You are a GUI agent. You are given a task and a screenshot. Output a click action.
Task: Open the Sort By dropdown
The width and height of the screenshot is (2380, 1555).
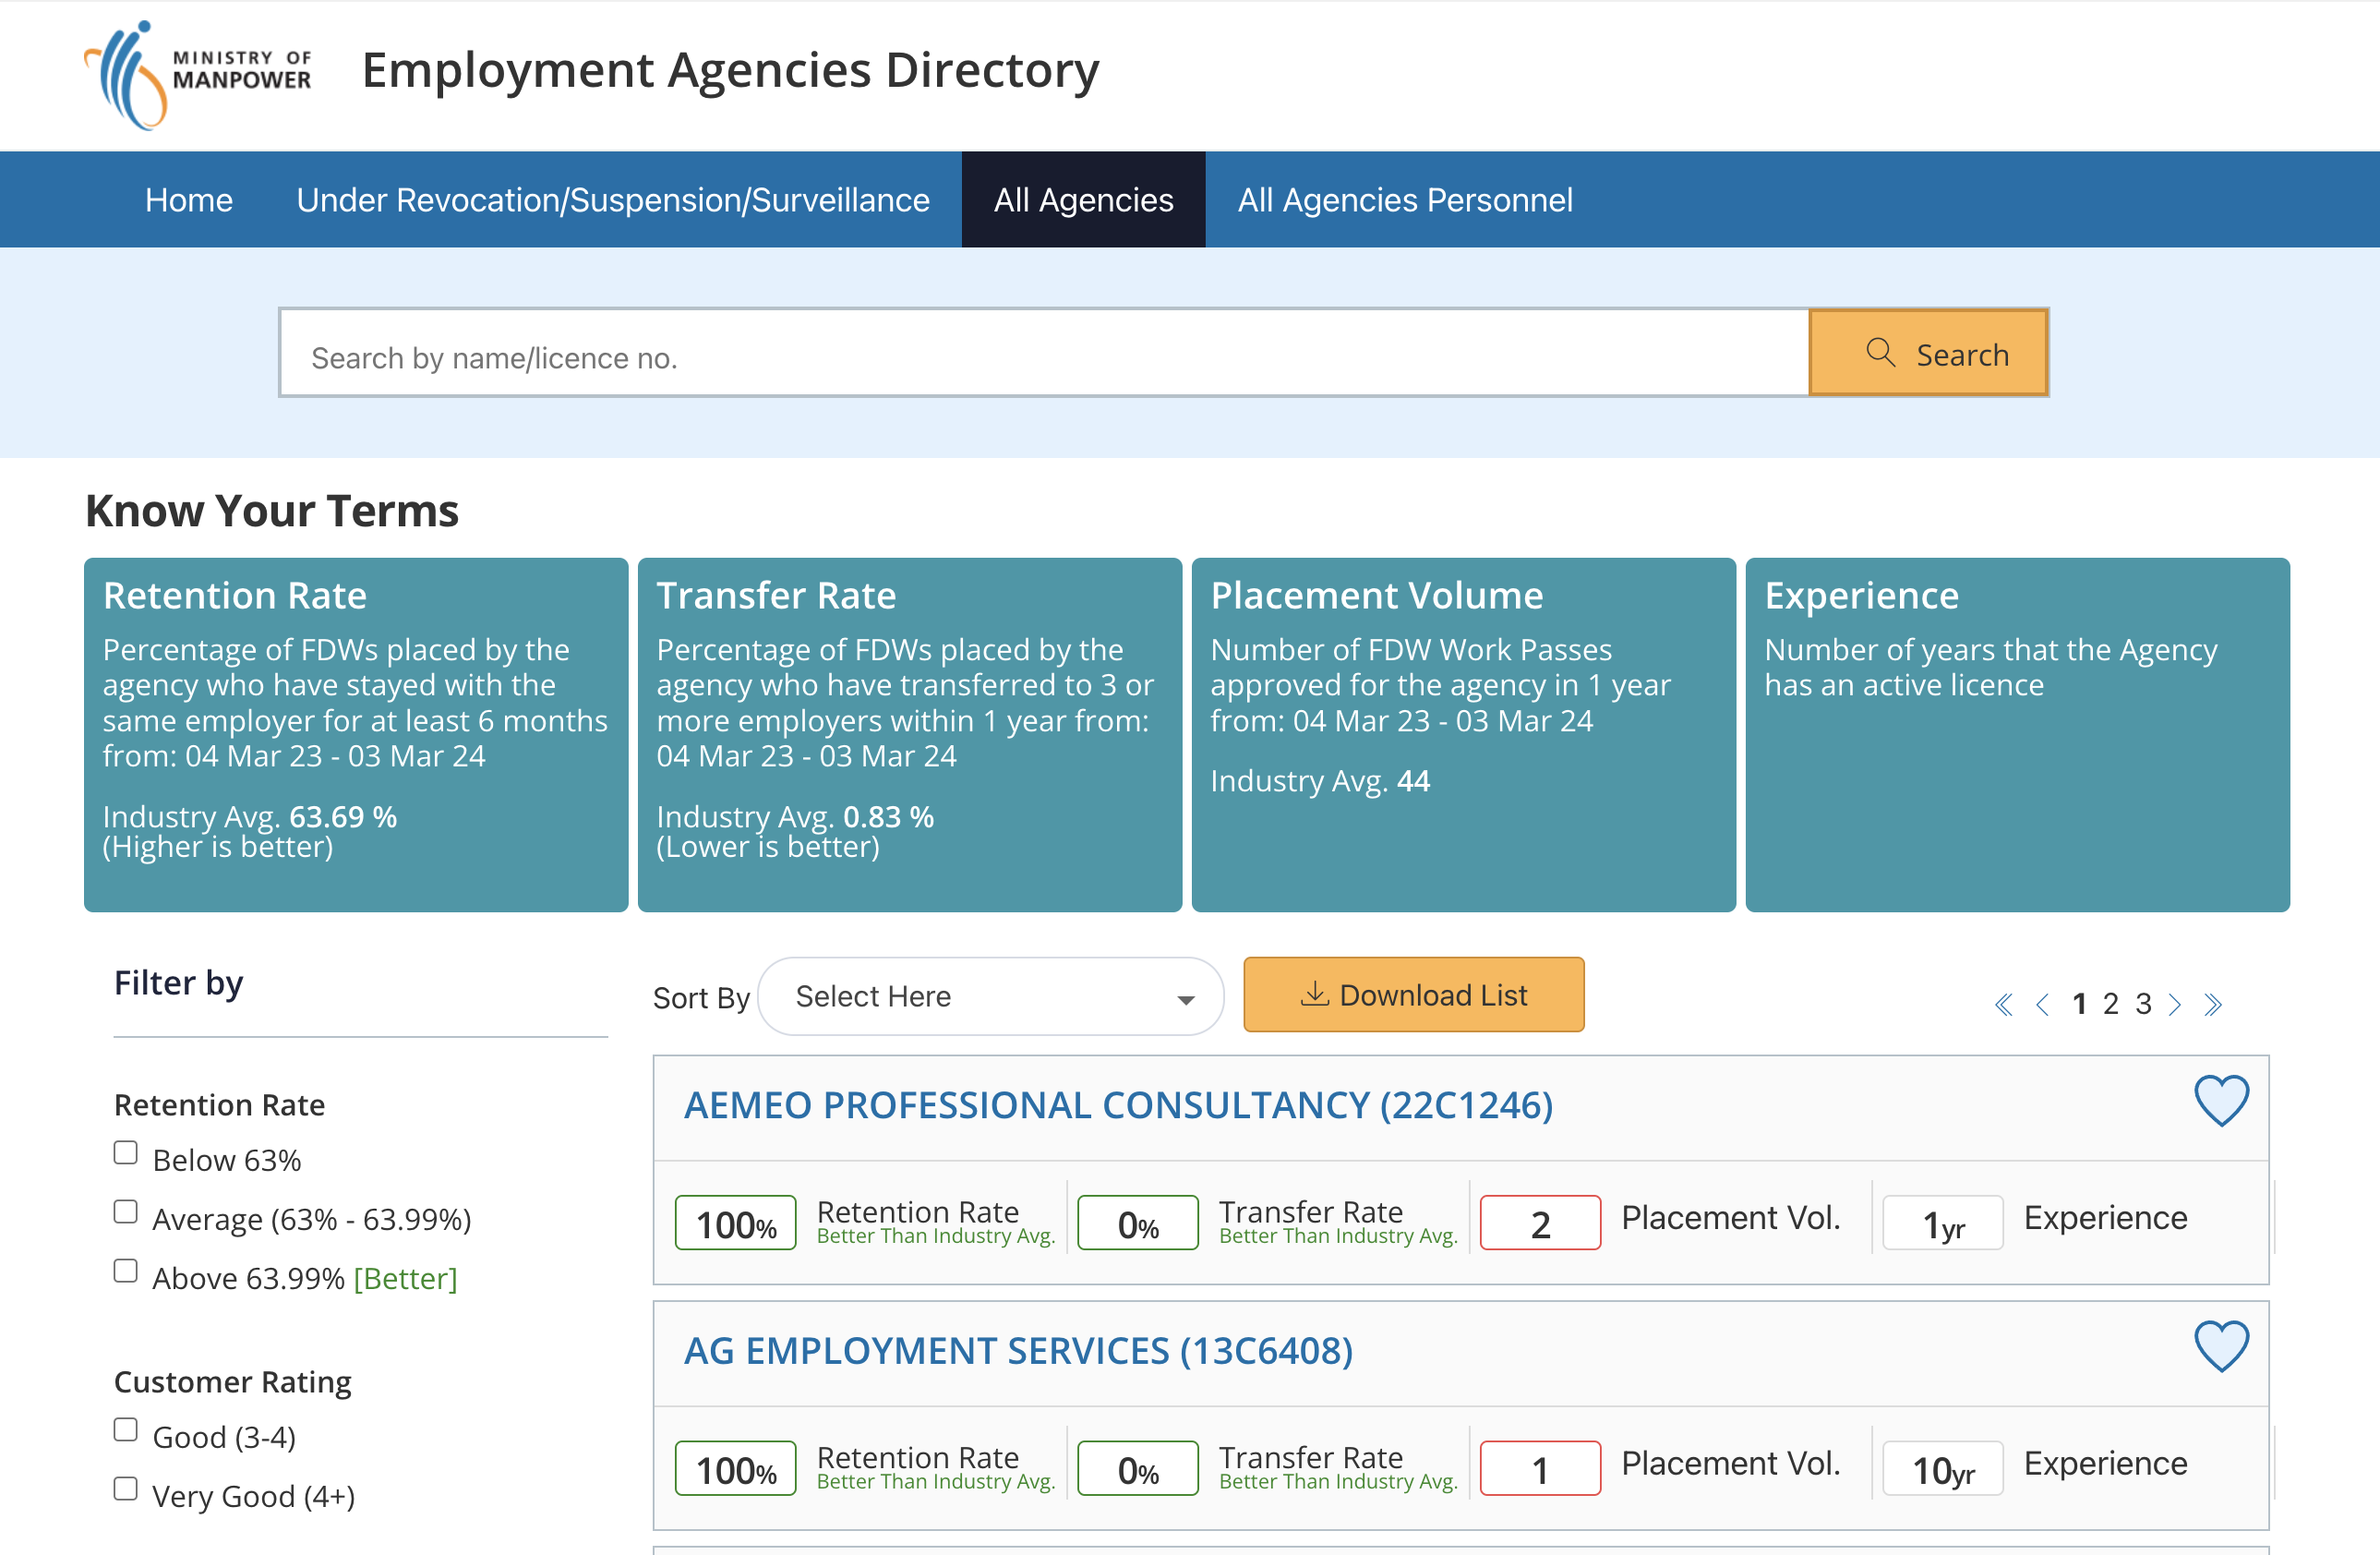tap(990, 997)
